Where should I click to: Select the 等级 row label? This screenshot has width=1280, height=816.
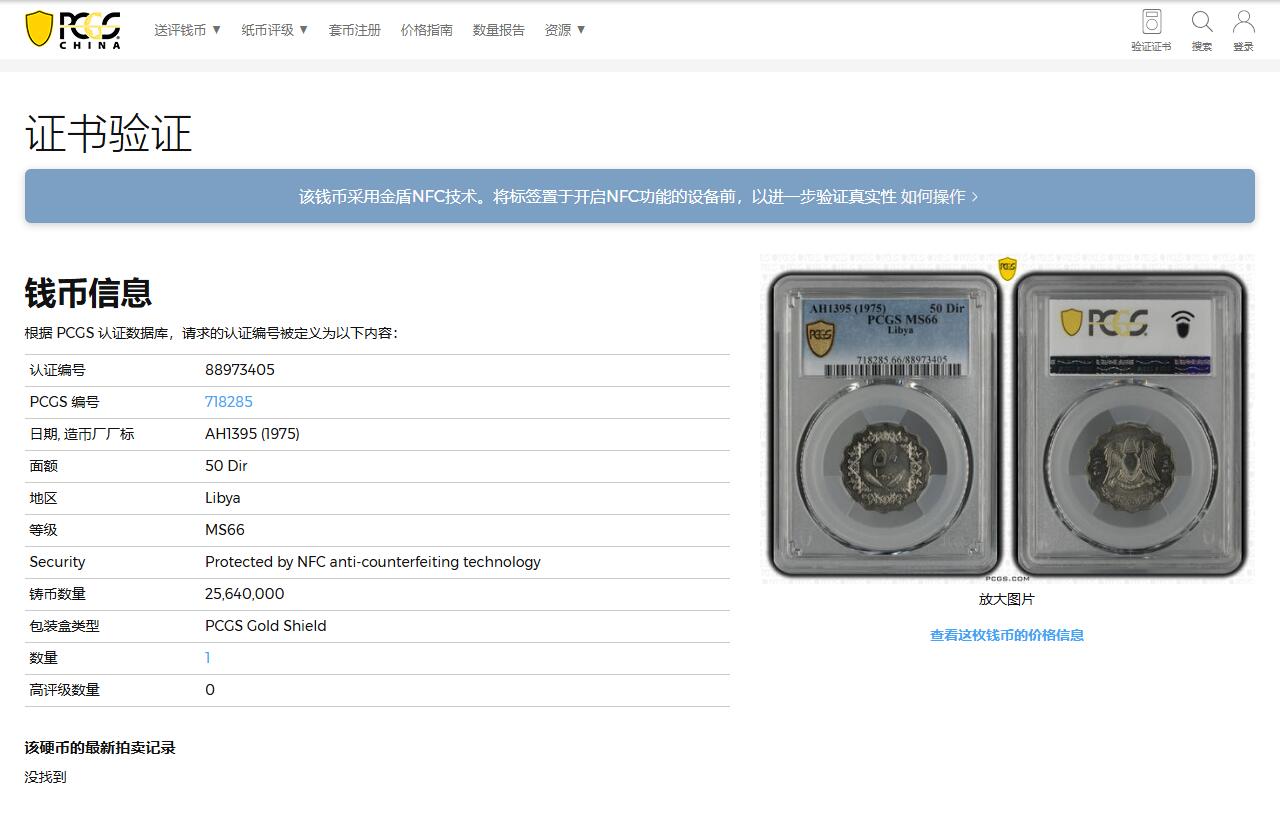click(43, 530)
